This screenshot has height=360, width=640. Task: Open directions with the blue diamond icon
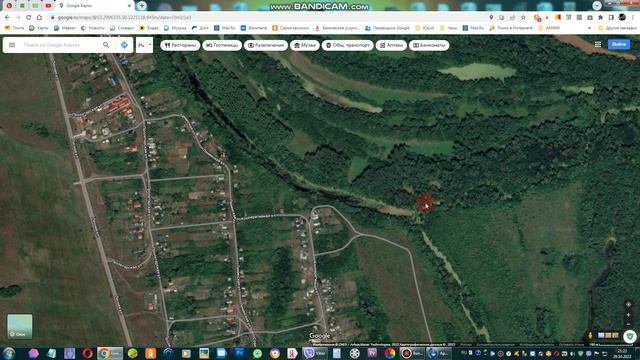(x=124, y=45)
